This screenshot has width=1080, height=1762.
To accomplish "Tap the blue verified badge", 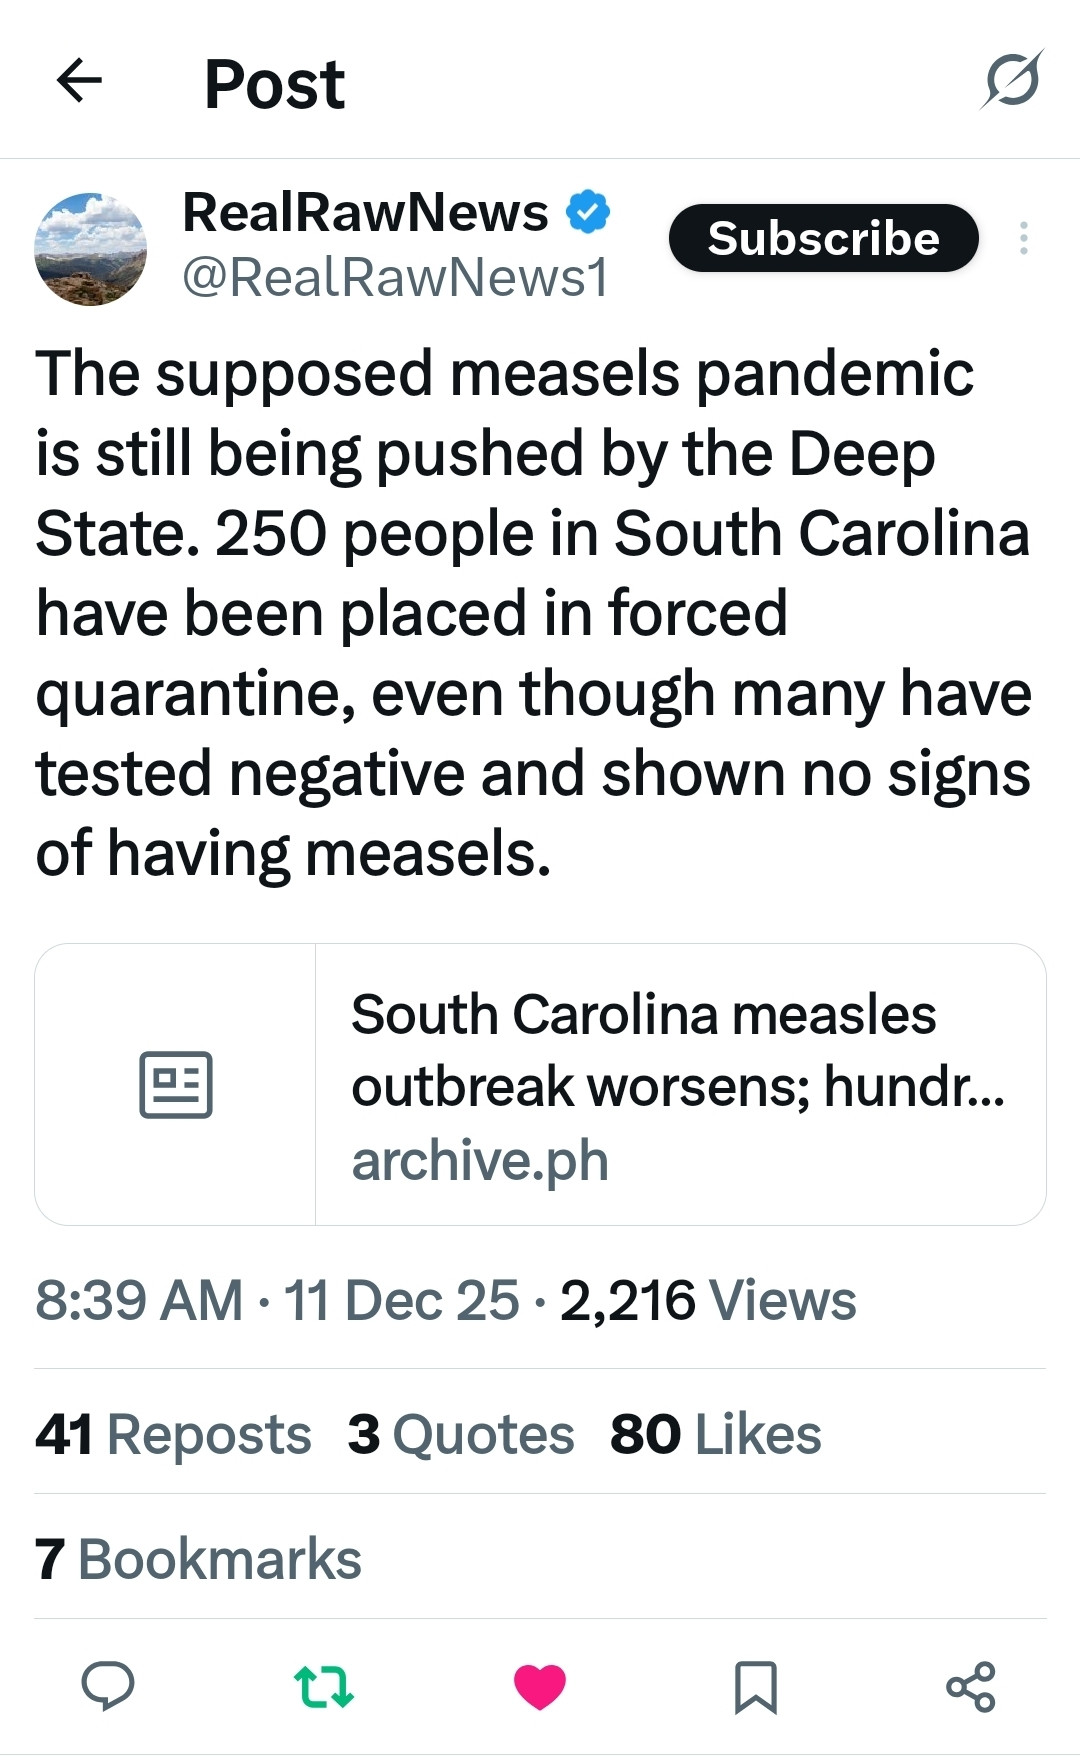I will pyautogui.click(x=588, y=212).
